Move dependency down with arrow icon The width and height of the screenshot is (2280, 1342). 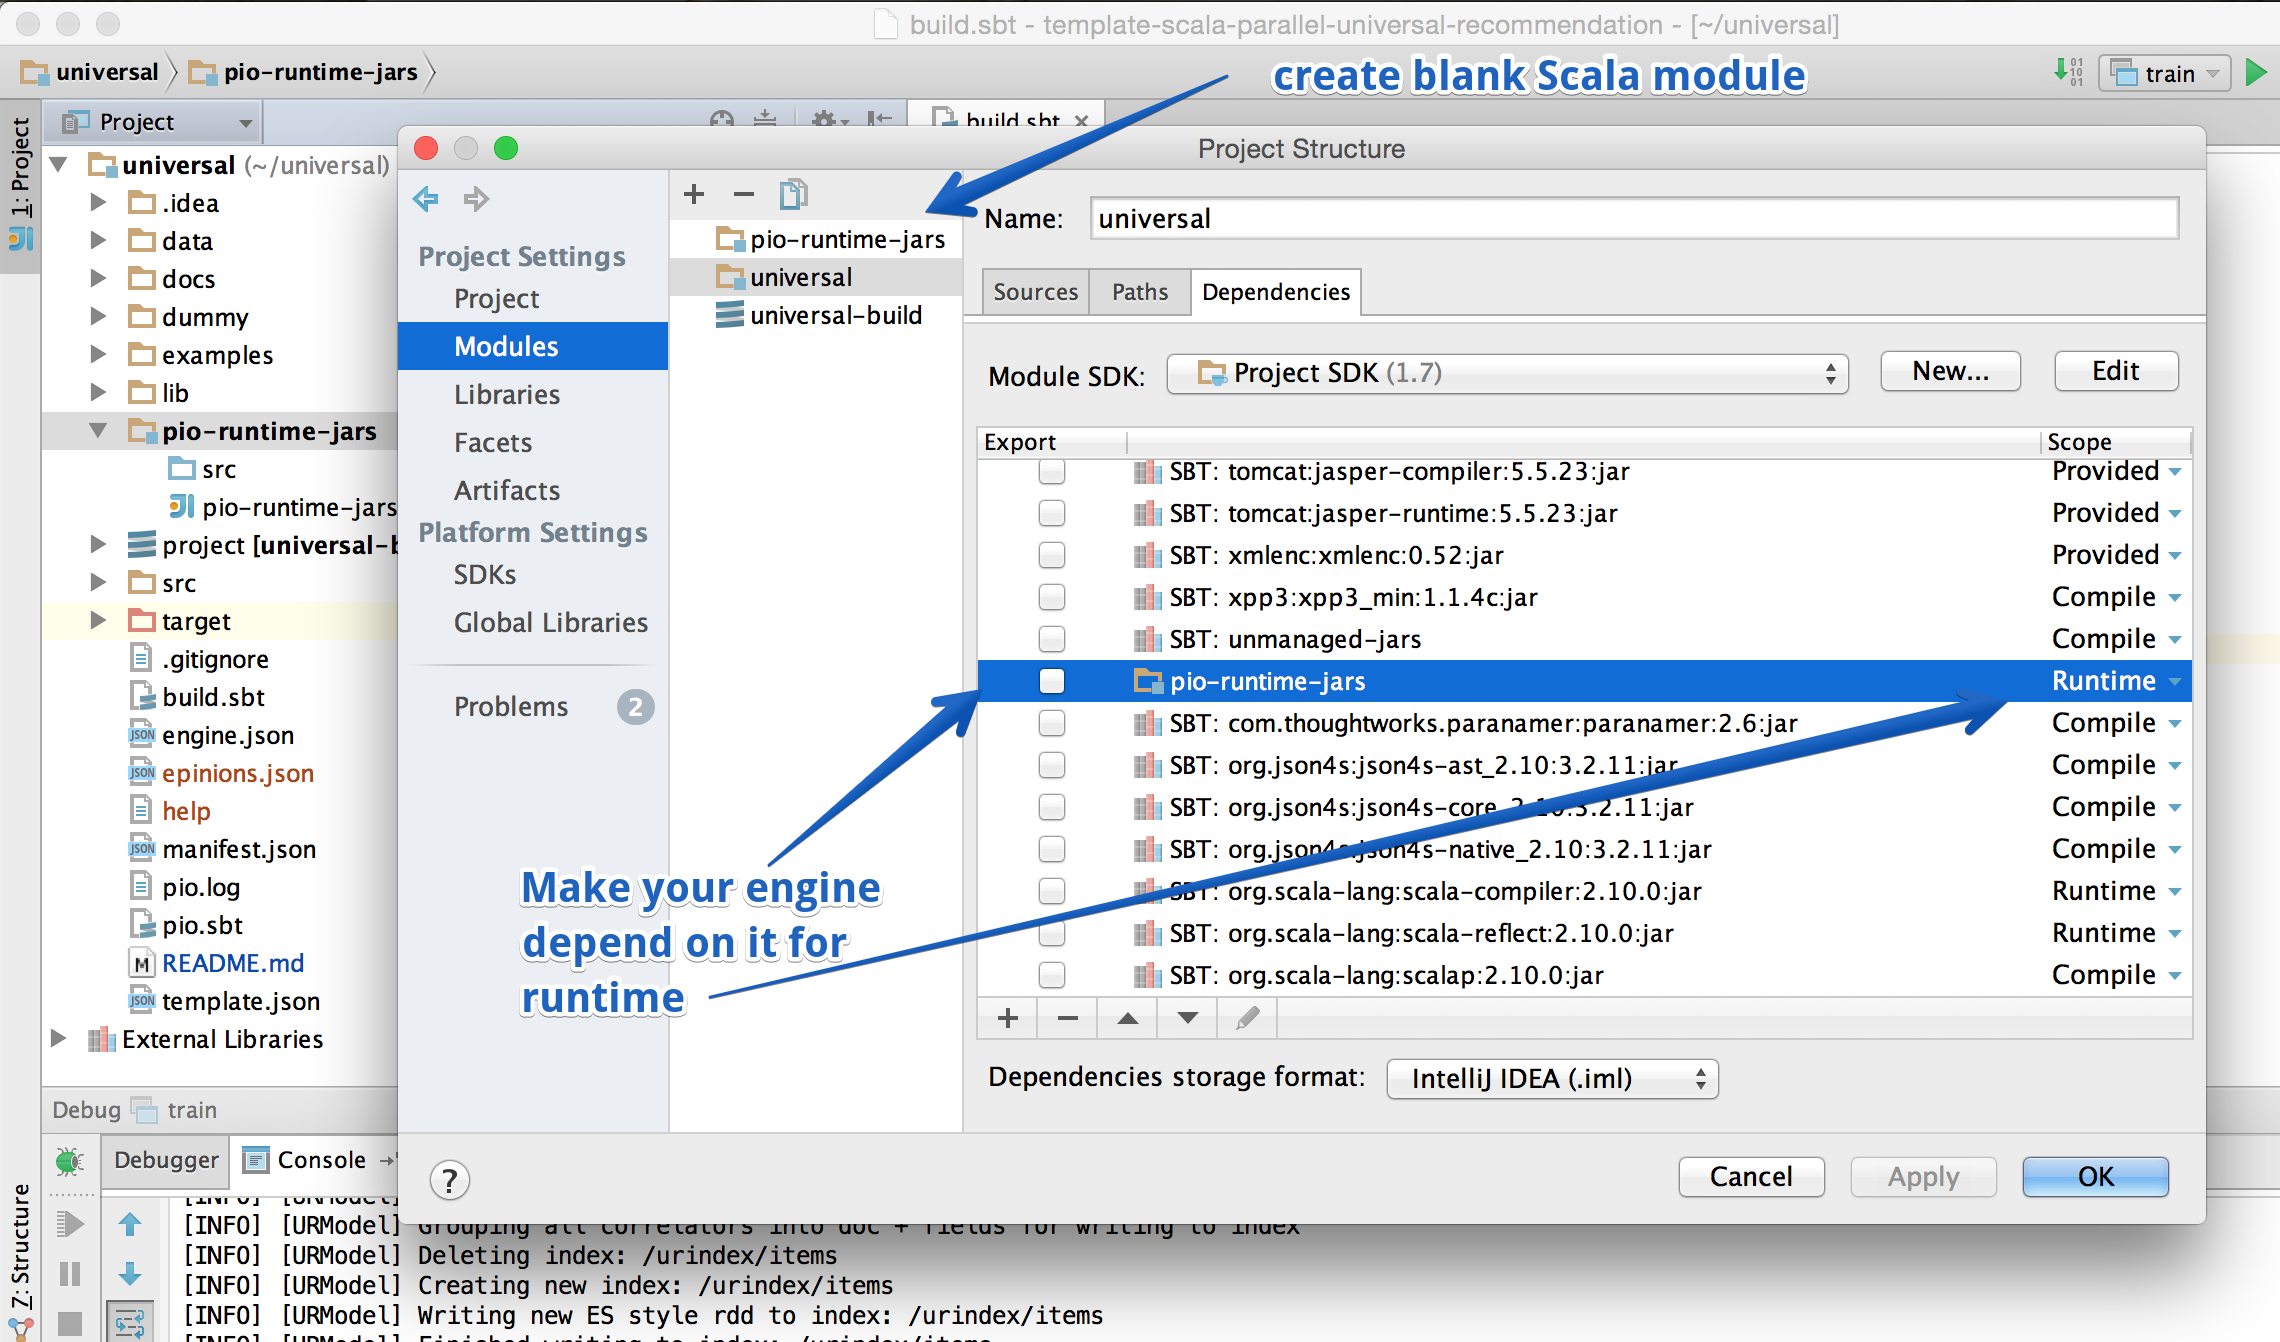click(x=1187, y=1018)
